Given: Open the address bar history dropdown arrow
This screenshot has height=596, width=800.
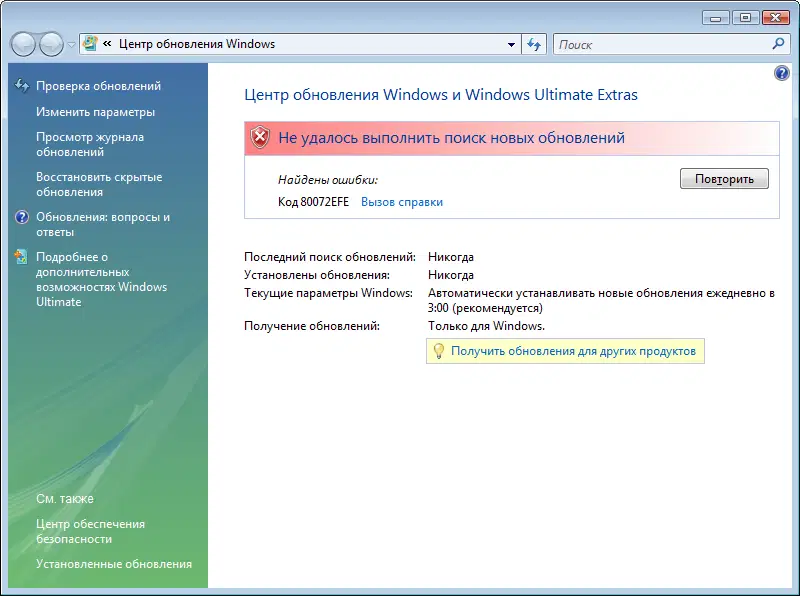Looking at the screenshot, I should coord(511,44).
